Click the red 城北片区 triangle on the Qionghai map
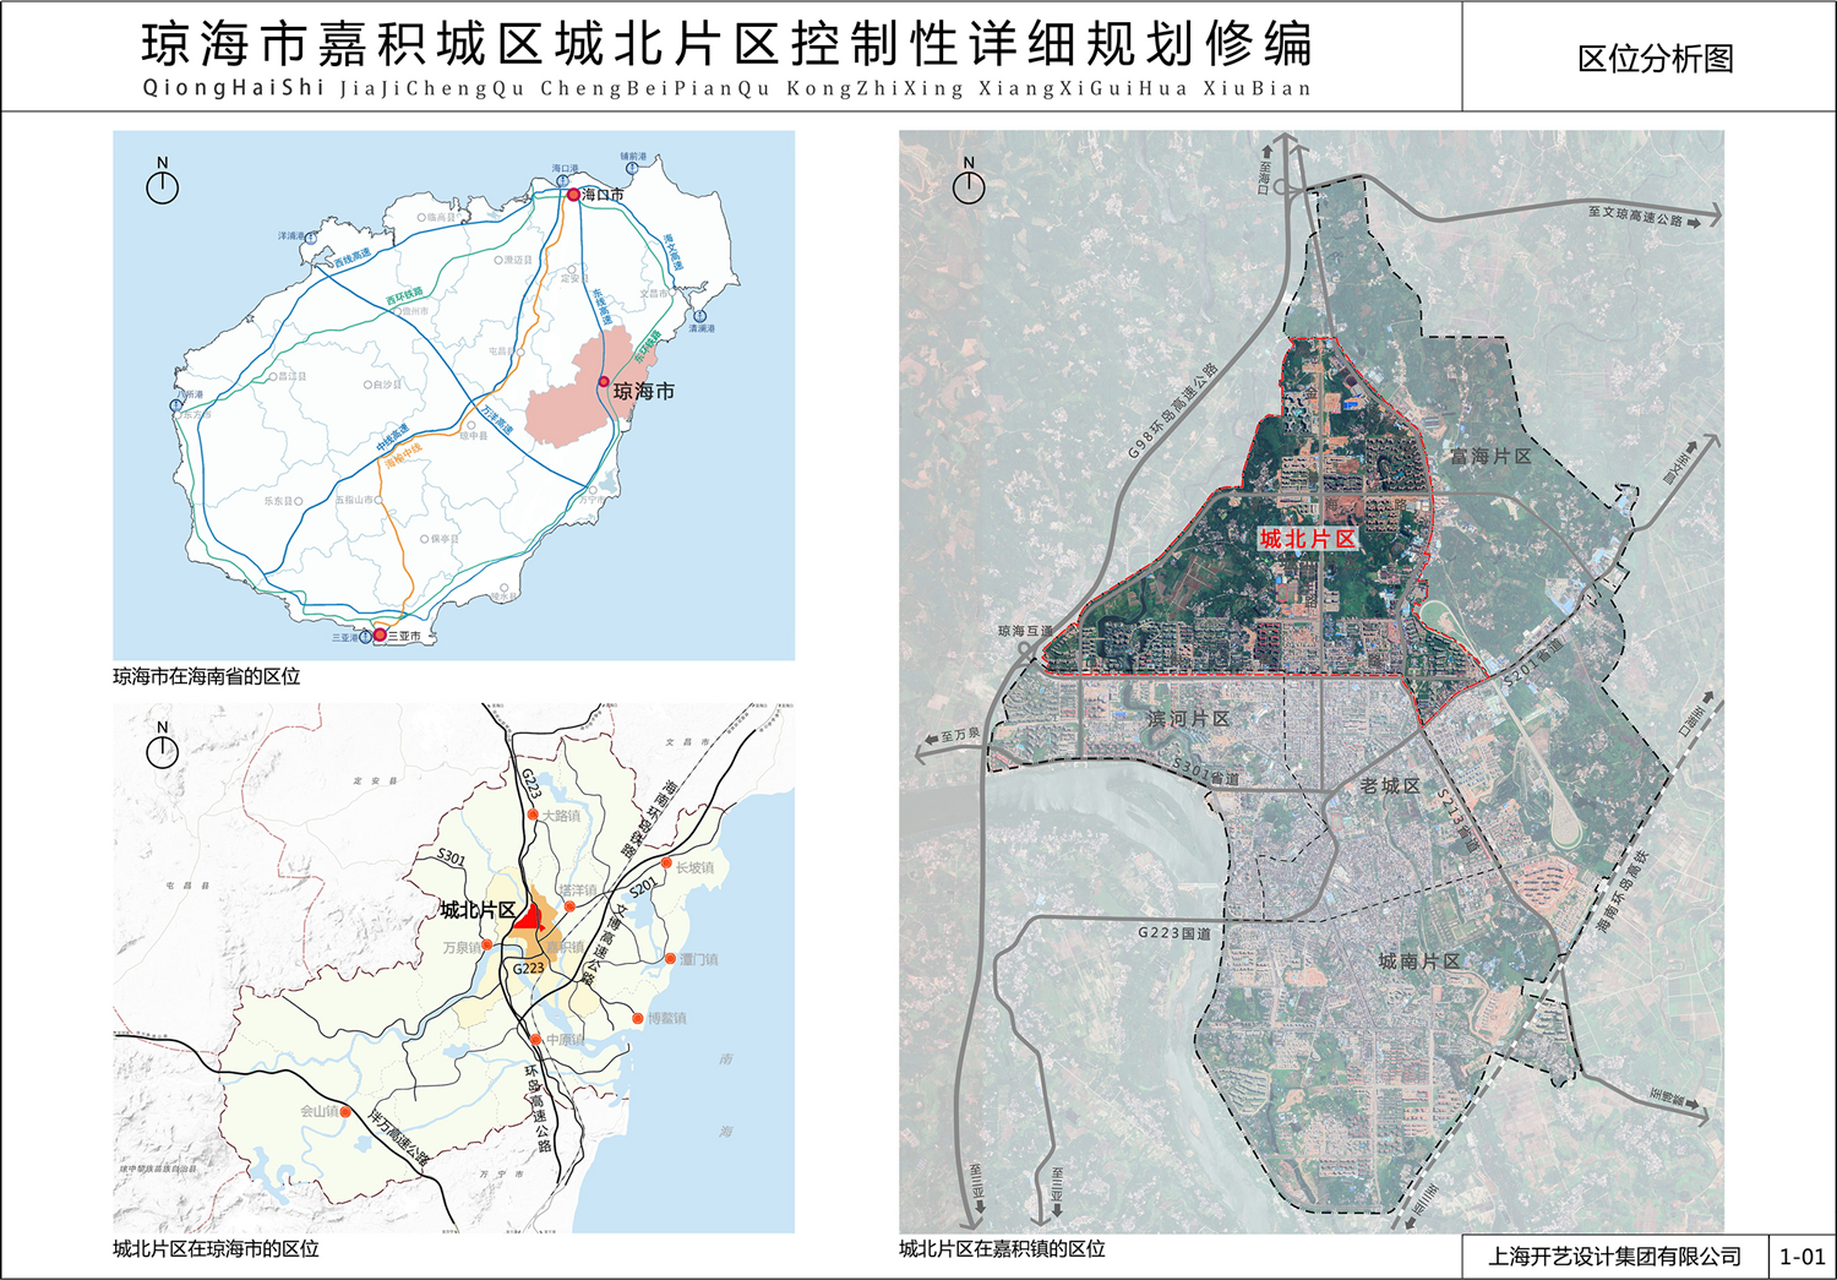Viewport: 1837px width, 1280px height. tap(529, 918)
